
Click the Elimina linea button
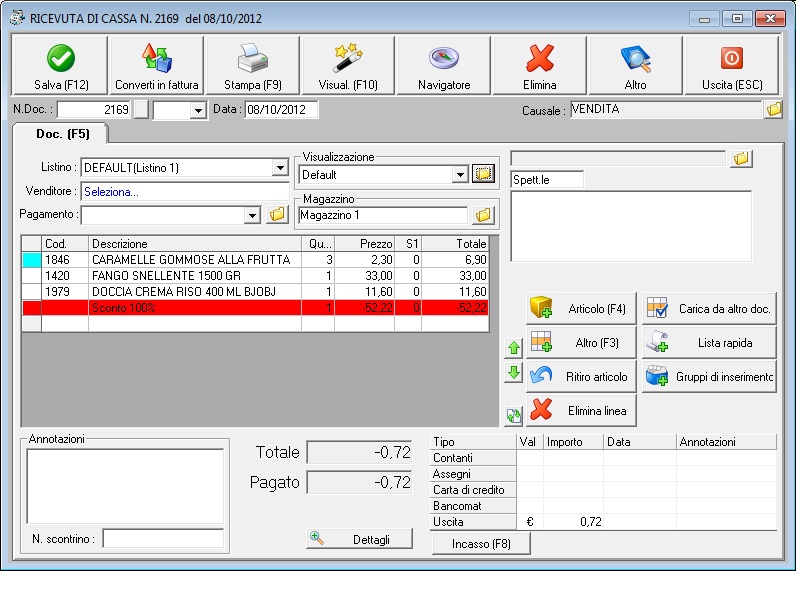tap(581, 411)
